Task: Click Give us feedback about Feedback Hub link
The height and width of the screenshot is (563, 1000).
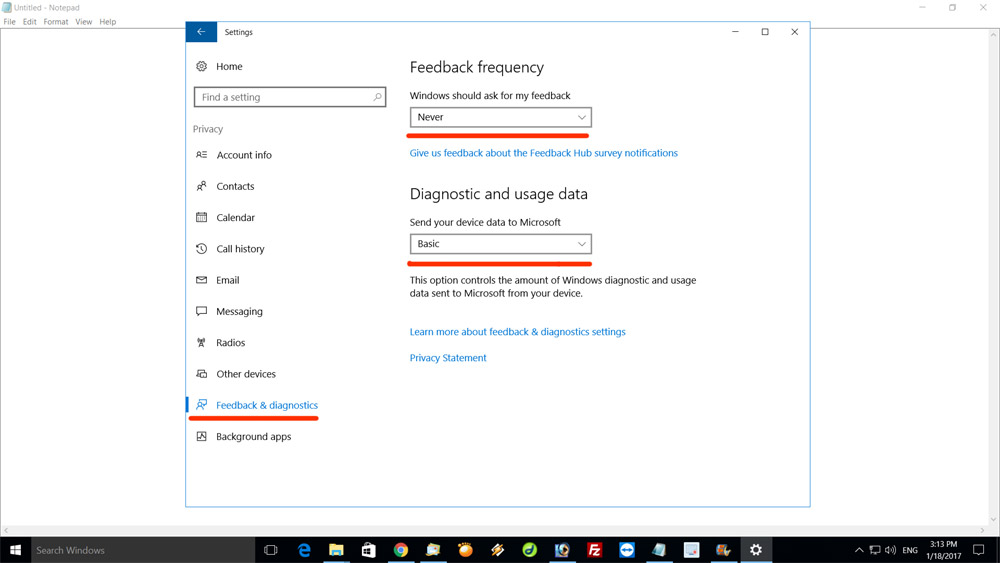Action: click(x=543, y=153)
